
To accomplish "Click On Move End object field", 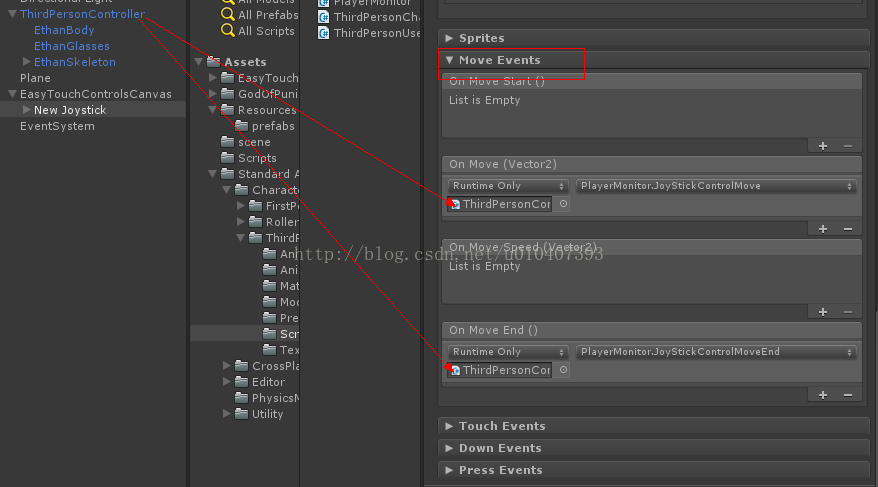I will pos(499,370).
